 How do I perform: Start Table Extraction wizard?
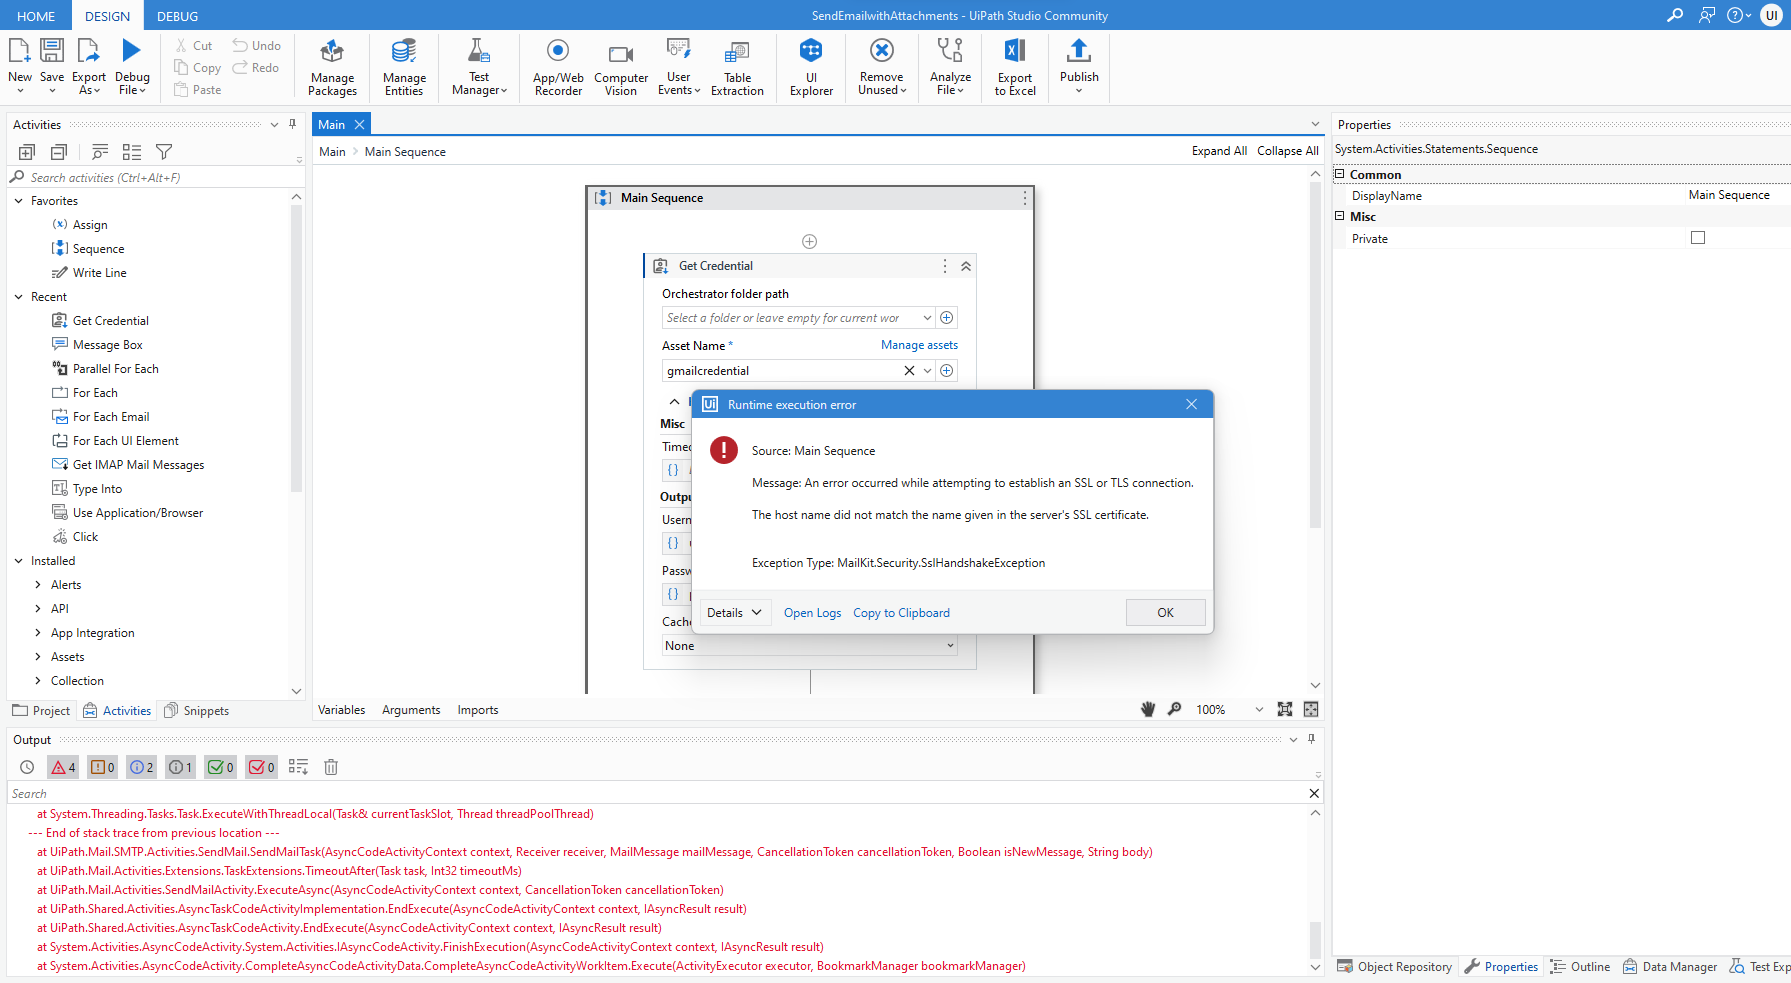tap(737, 67)
